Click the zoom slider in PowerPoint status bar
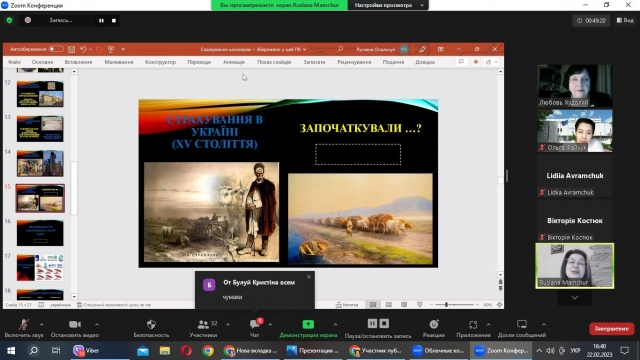This screenshot has width=640, height=360. pyautogui.click(x=454, y=305)
